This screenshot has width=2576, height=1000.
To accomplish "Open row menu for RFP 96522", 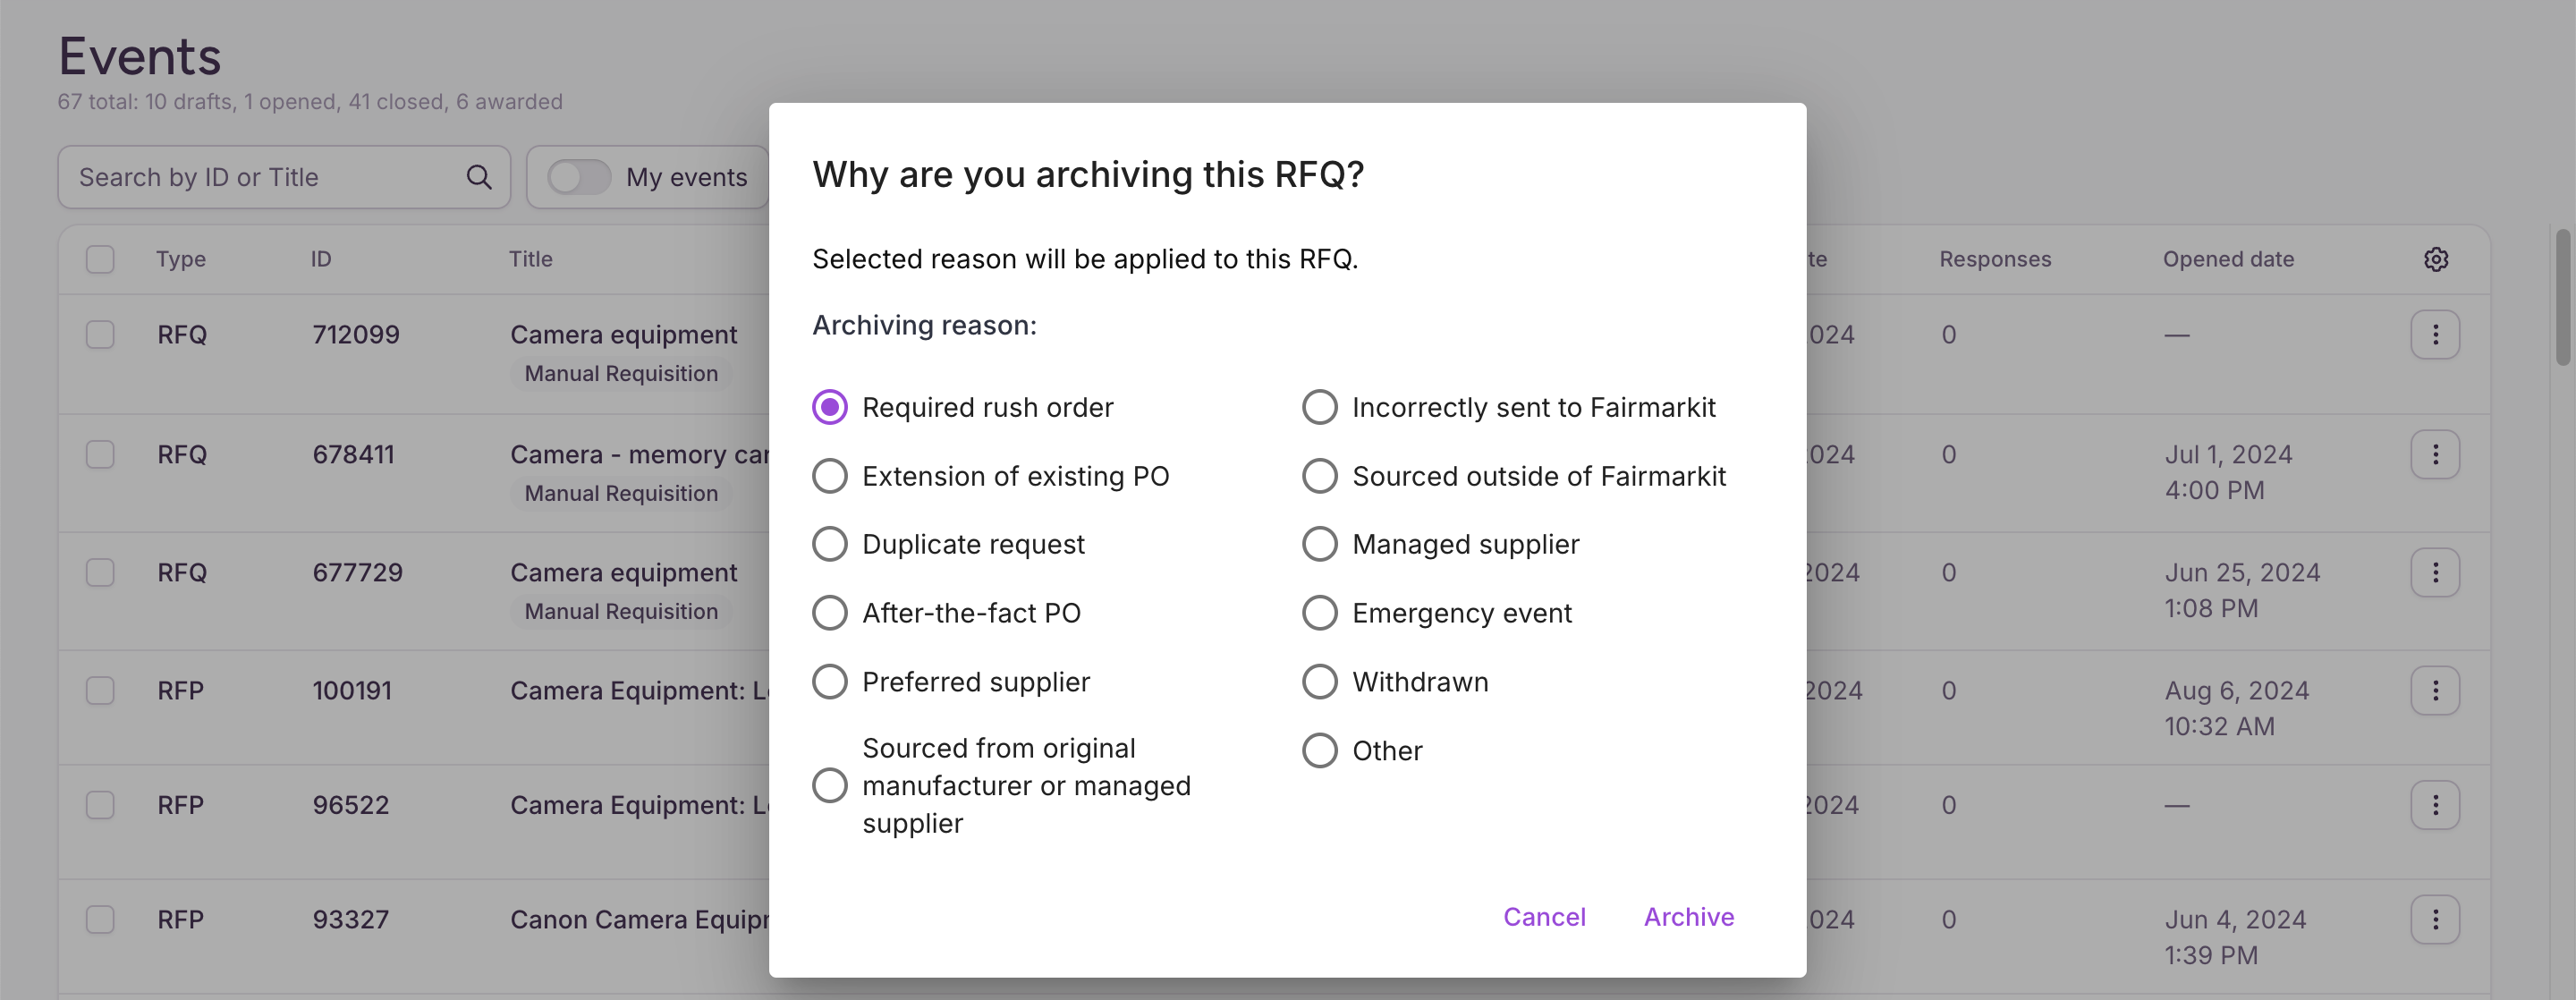I will [2435, 805].
